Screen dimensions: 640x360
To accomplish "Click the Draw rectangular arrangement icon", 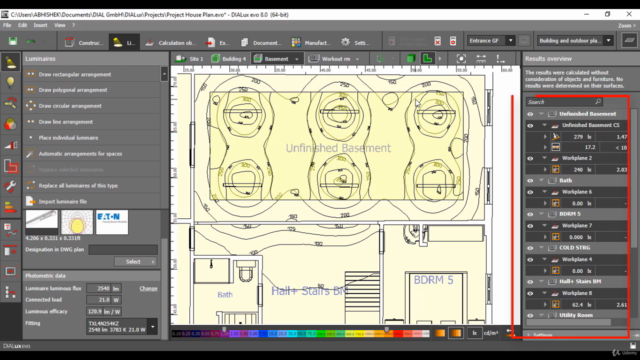I will (31, 74).
